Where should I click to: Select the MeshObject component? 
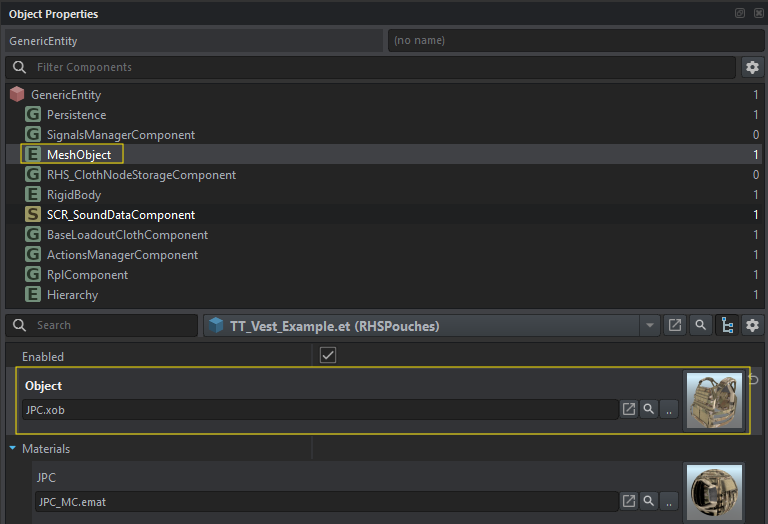coord(78,155)
